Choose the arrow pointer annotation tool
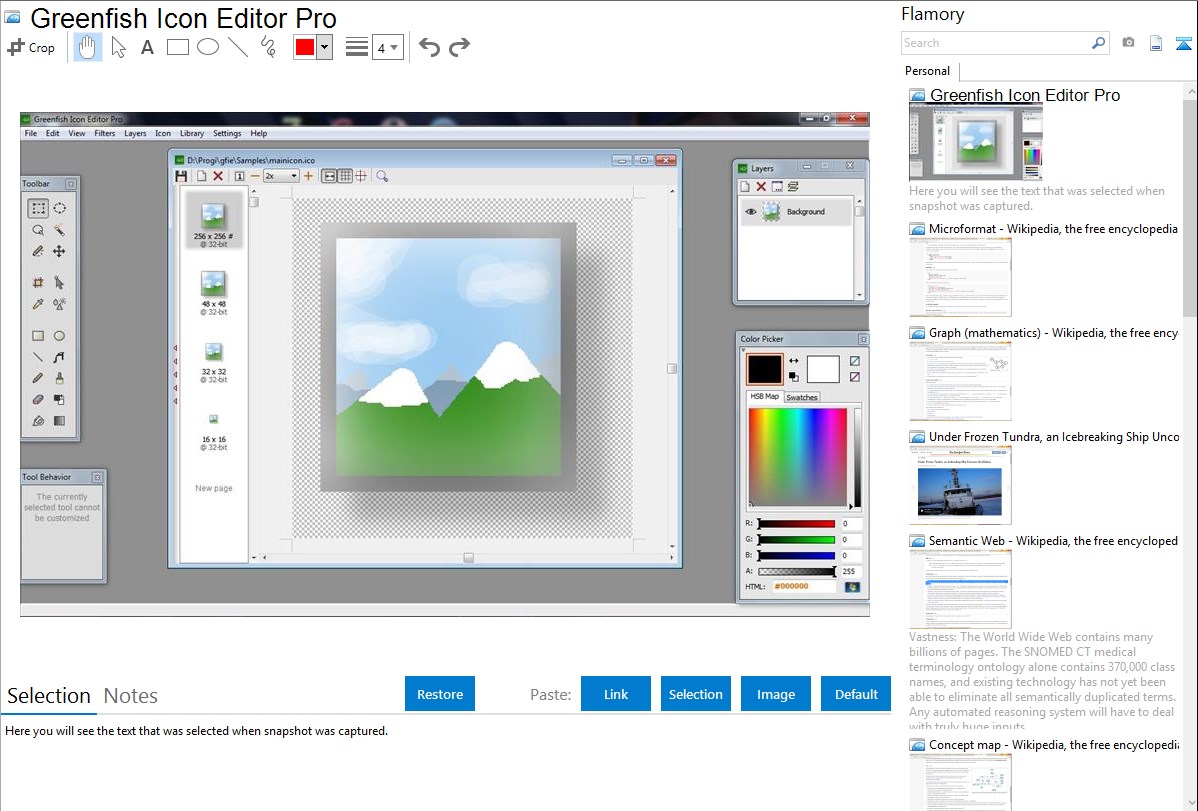The image size is (1198, 811). point(118,47)
